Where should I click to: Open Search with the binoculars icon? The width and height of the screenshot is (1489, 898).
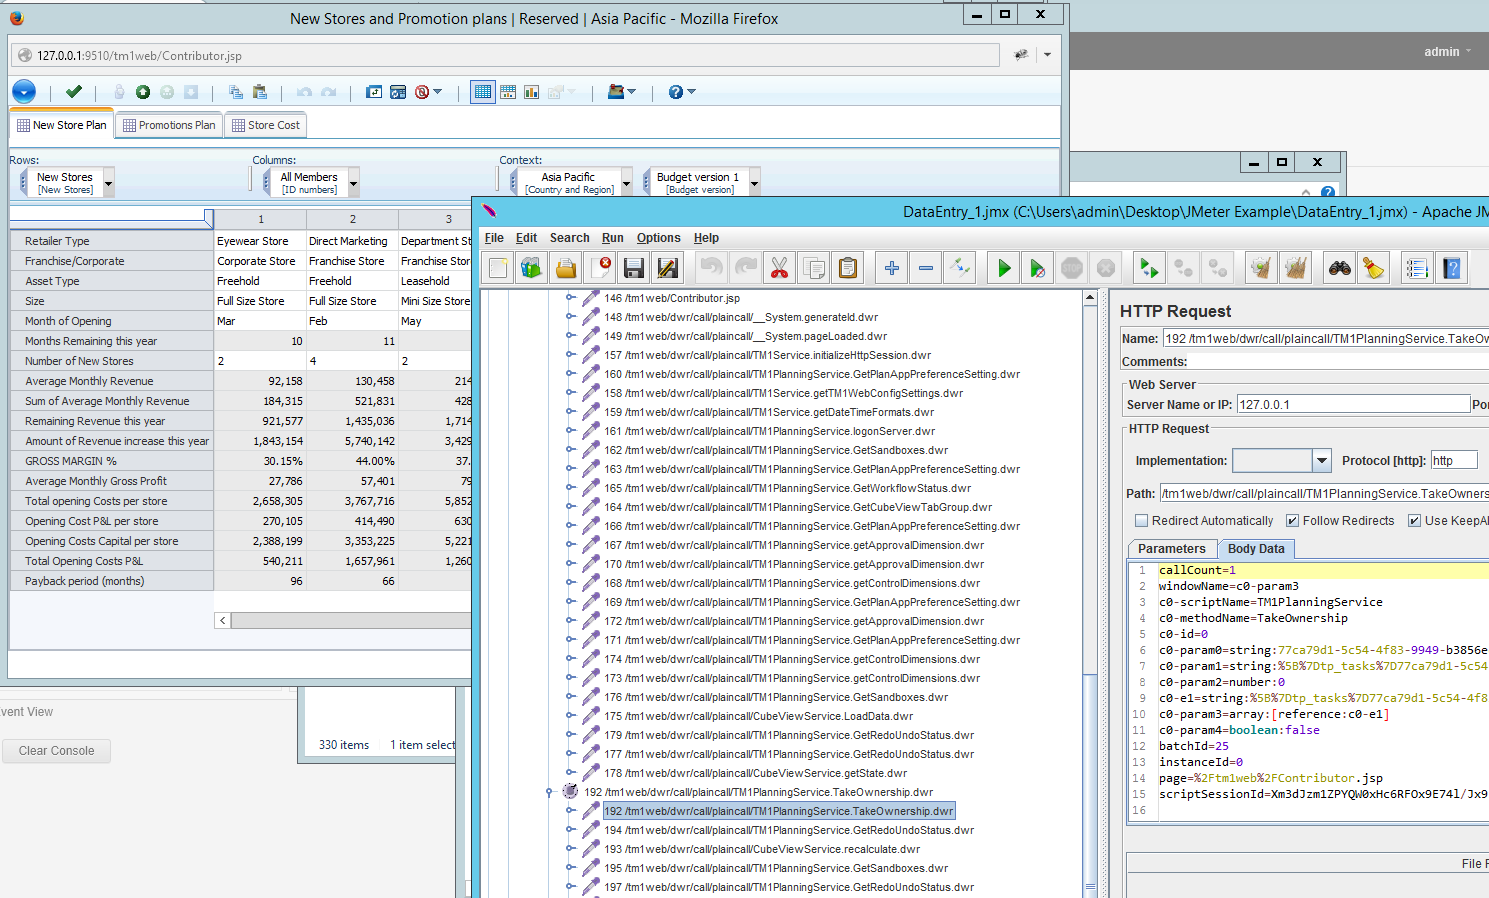point(1340,268)
